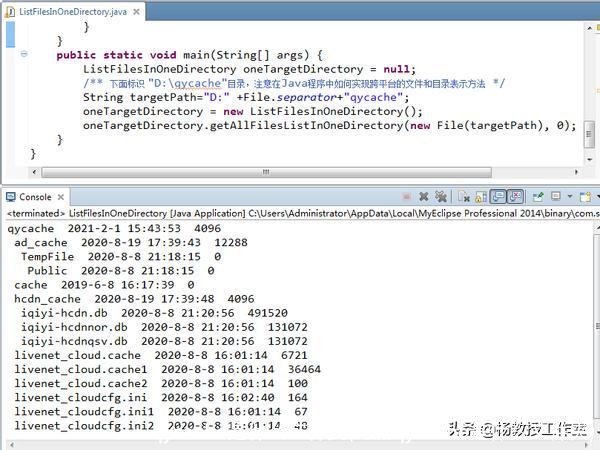This screenshot has height=450, width=600.
Task: Switch to the Console view tab
Action: click(35, 197)
